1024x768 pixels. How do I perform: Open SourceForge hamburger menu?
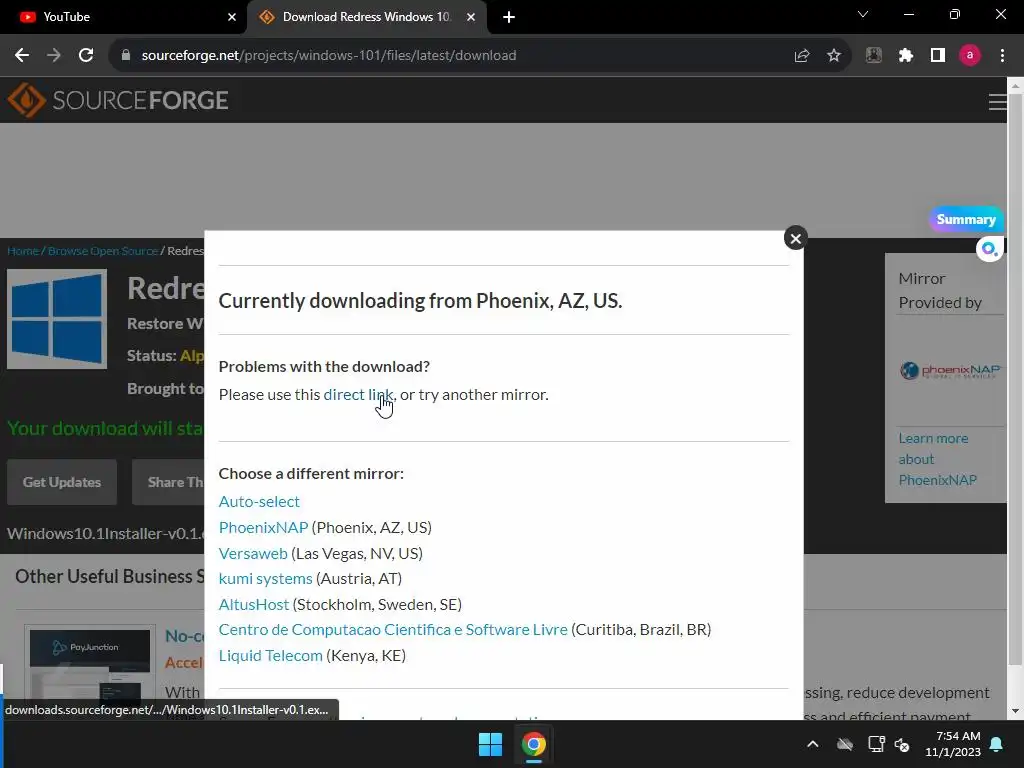point(997,102)
